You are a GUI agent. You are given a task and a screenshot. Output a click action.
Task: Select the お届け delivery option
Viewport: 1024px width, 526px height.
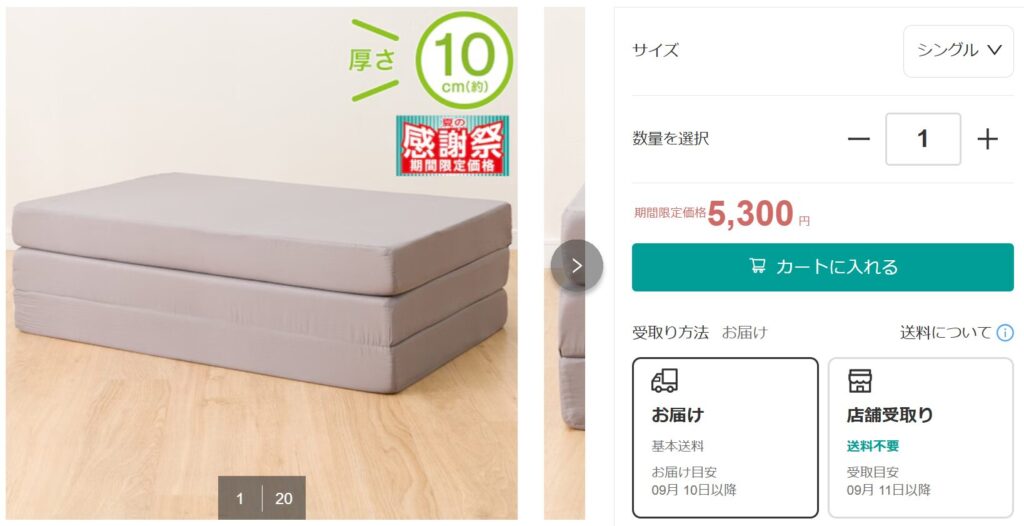coord(725,438)
